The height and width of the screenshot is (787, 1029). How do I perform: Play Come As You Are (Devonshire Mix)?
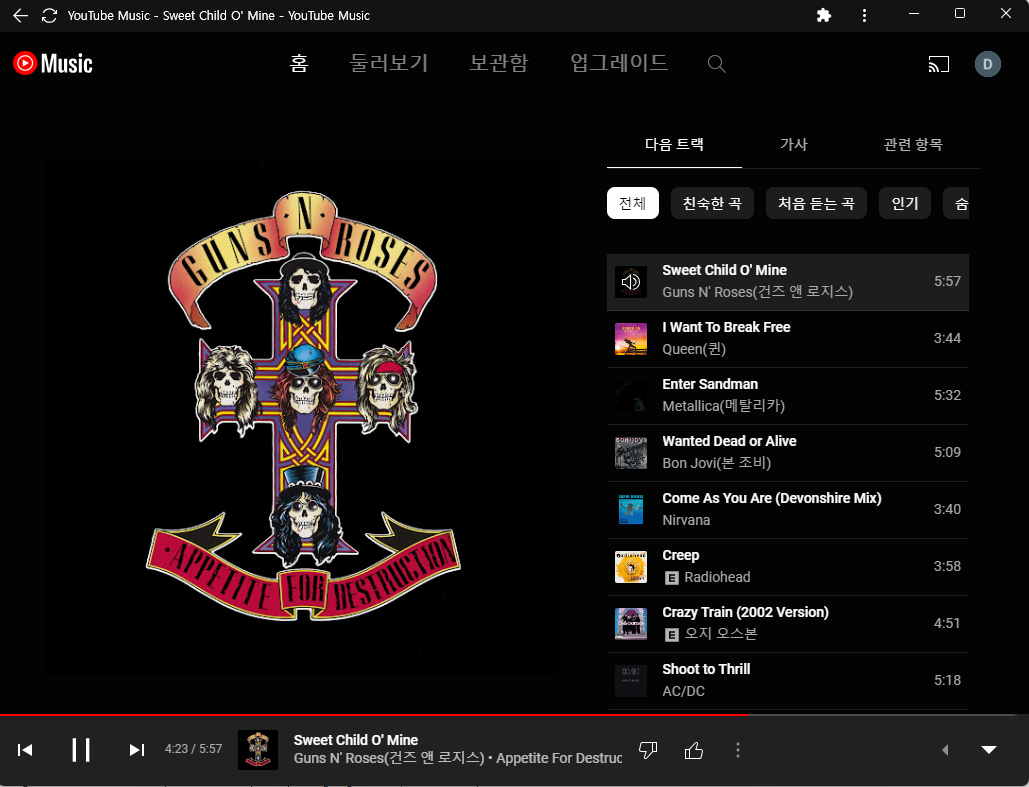click(788, 510)
